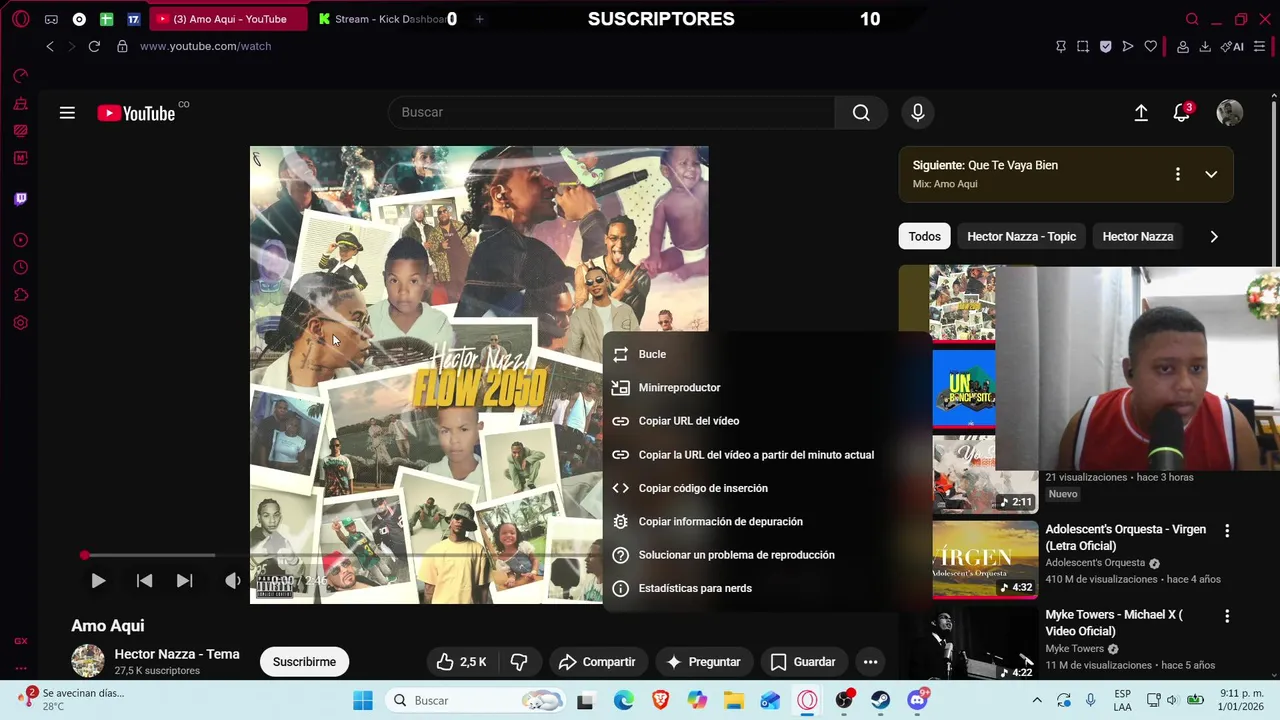The image size is (1280, 720).
Task: Open YouTube notifications bell
Action: (x=1182, y=113)
